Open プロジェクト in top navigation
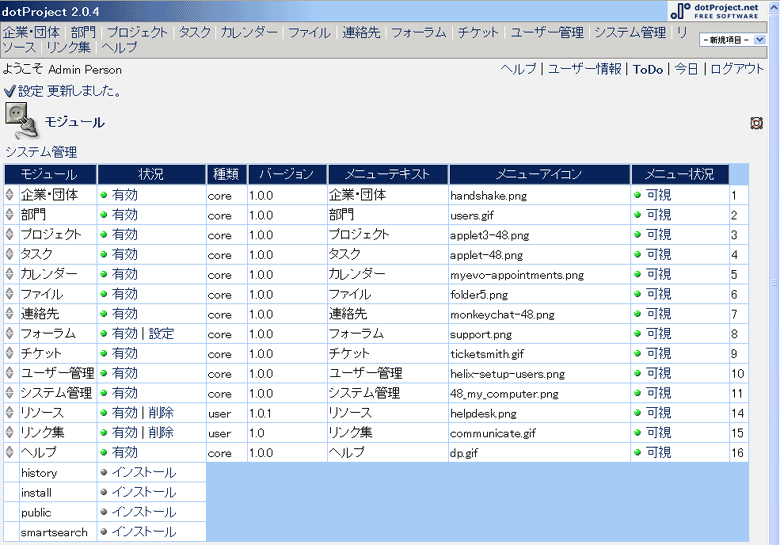The image size is (780, 545). pos(137,32)
